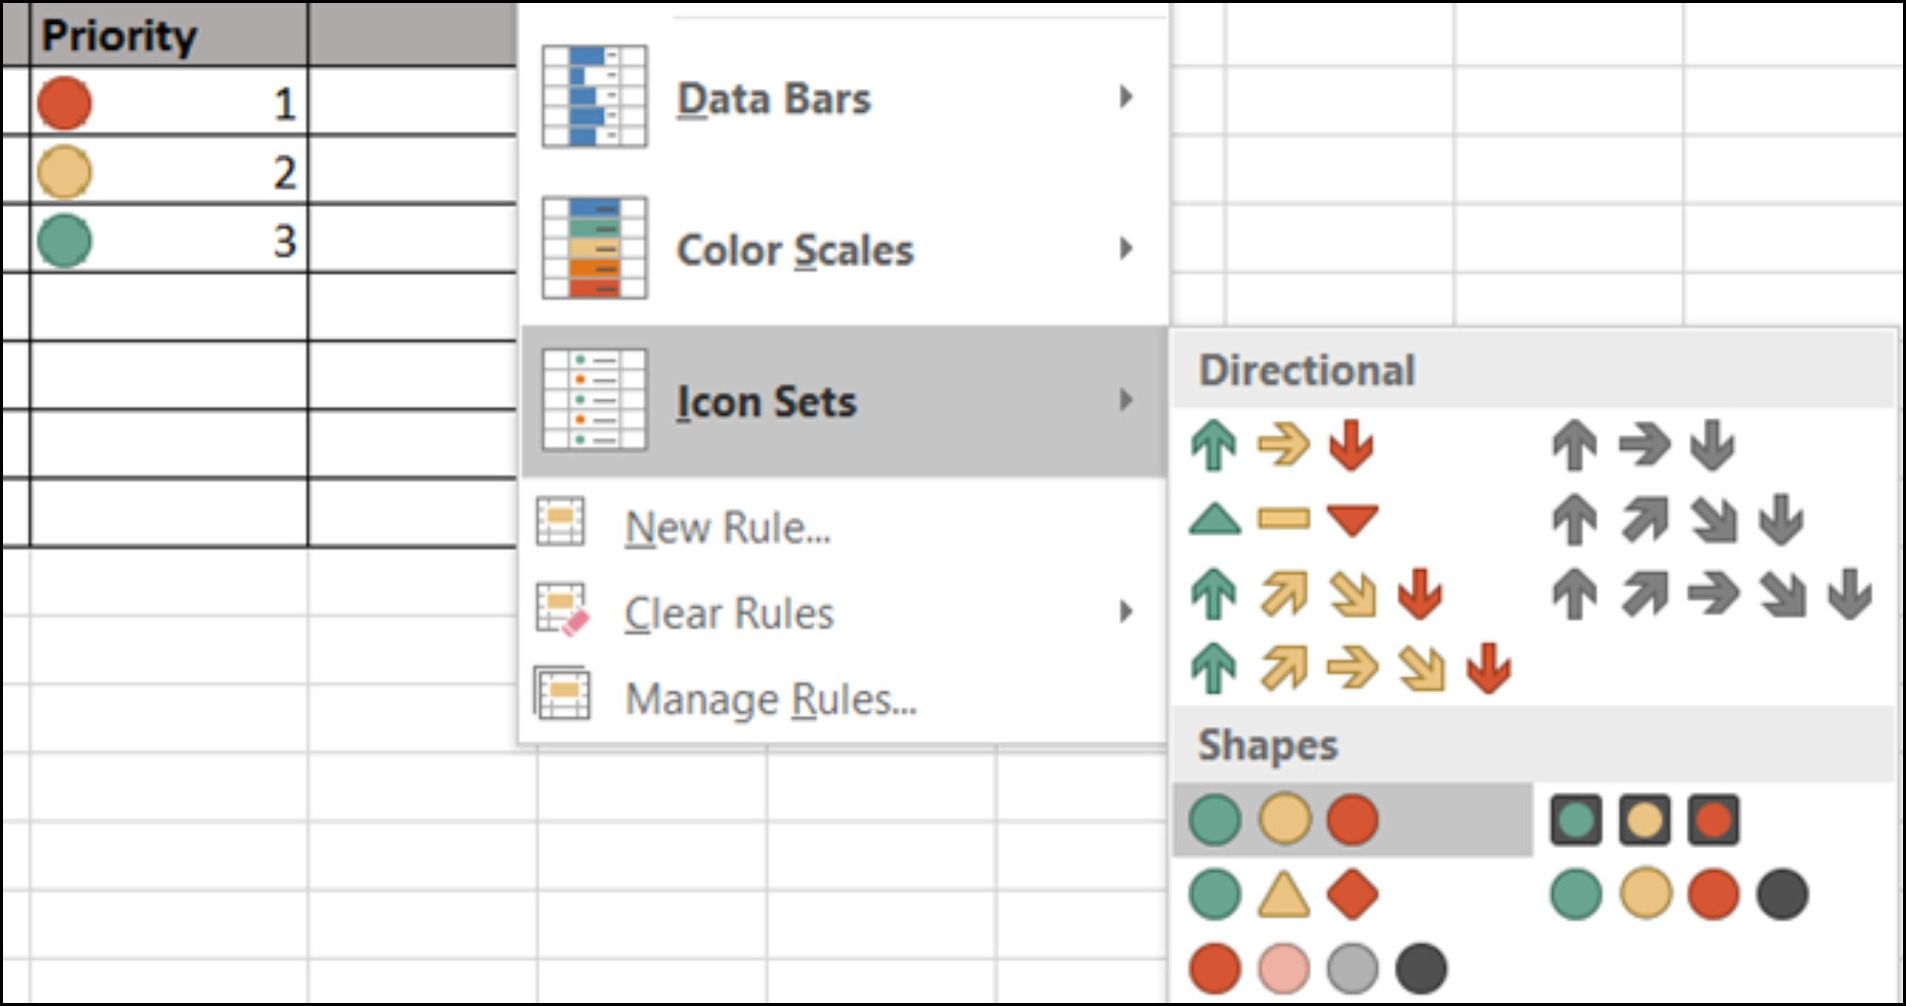The height and width of the screenshot is (1006, 1906).
Task: Apply the 3 Signs shapes icon set
Action: coord(1284,894)
